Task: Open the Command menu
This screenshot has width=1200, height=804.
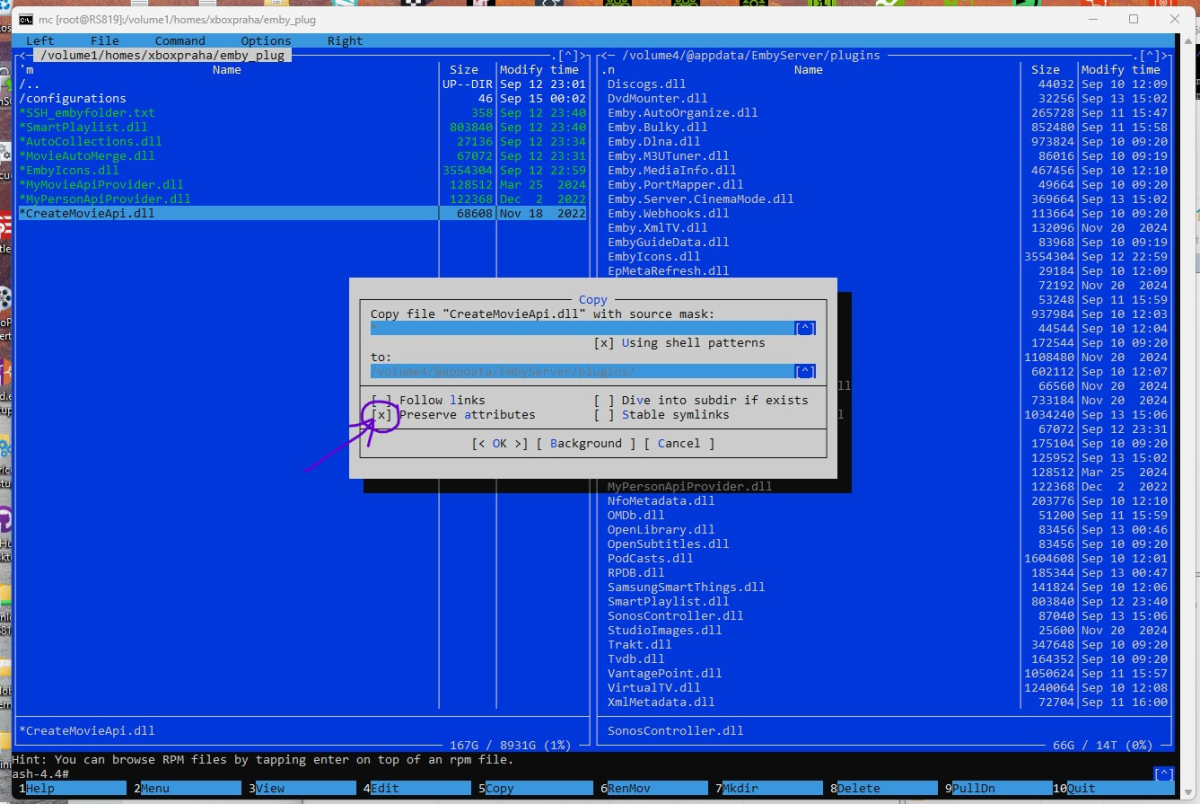Action: pyautogui.click(x=180, y=41)
